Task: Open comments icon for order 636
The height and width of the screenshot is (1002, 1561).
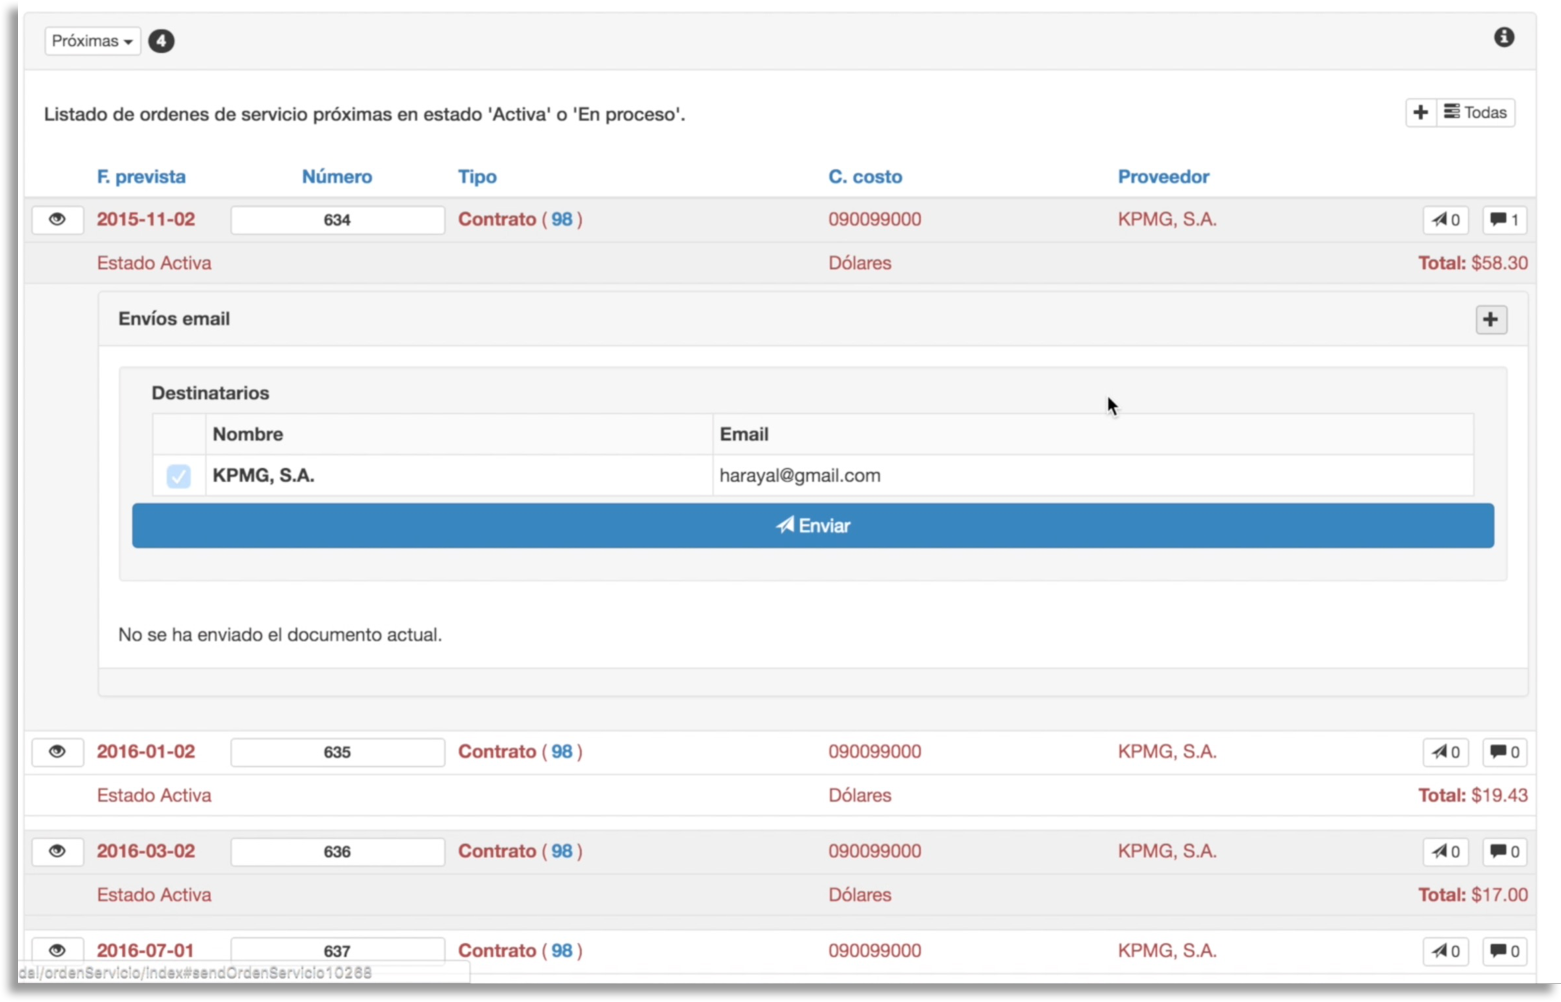Action: tap(1504, 852)
